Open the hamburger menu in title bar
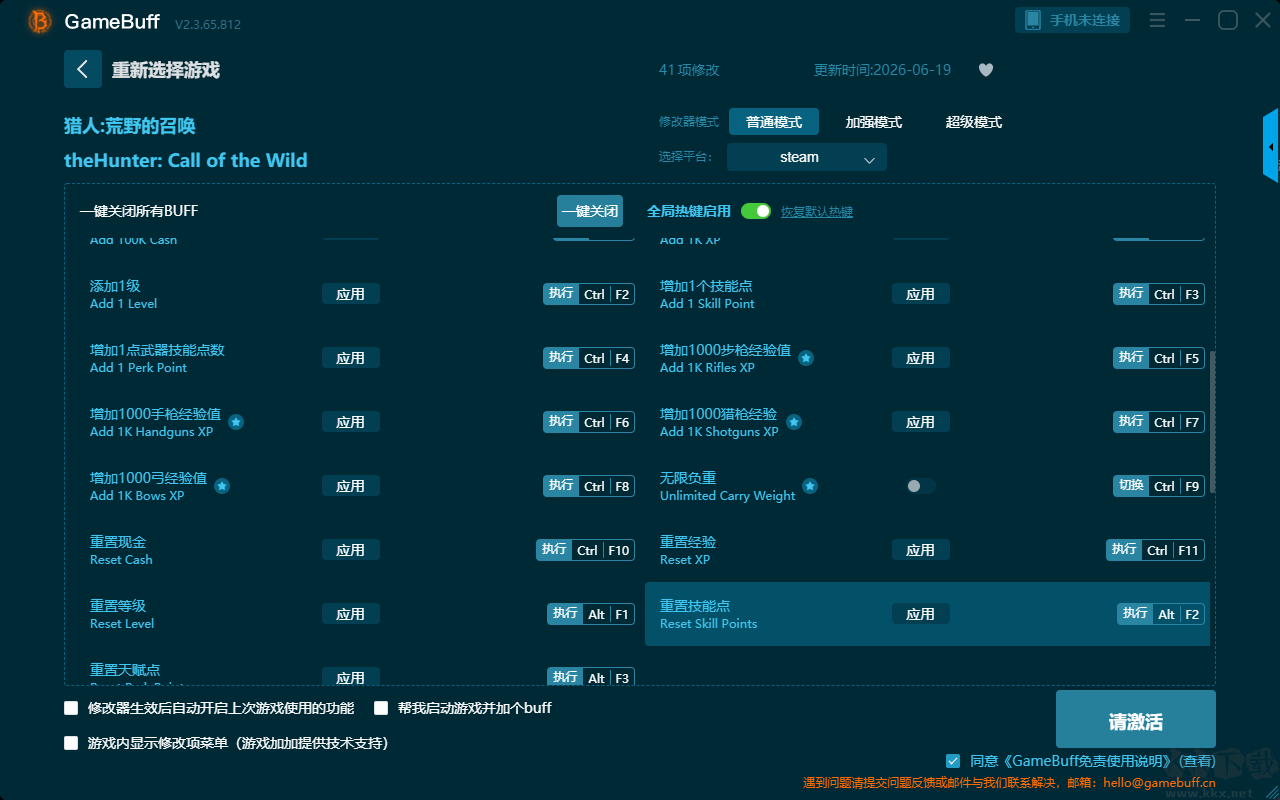The width and height of the screenshot is (1280, 800). pos(1157,20)
